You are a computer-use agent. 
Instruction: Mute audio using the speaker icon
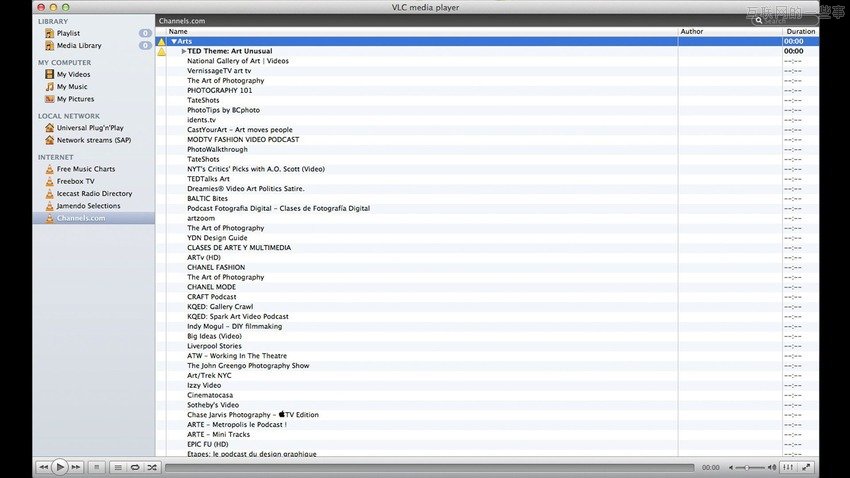731,467
